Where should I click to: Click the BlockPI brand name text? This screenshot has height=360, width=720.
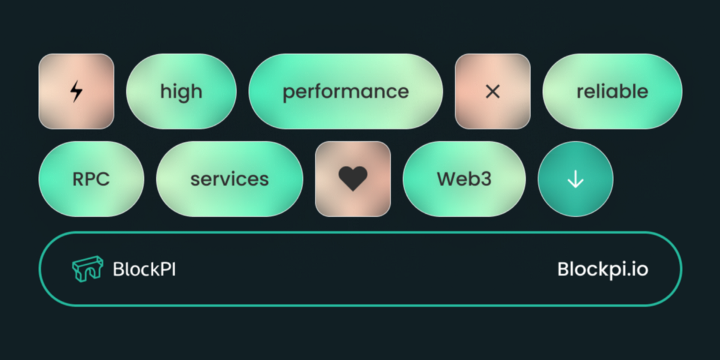point(144,270)
